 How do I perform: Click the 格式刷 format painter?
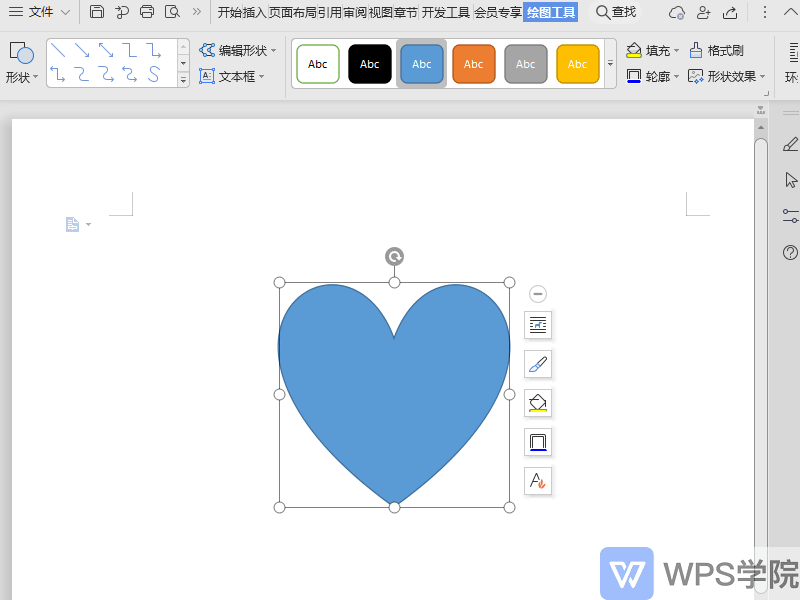(x=716, y=50)
